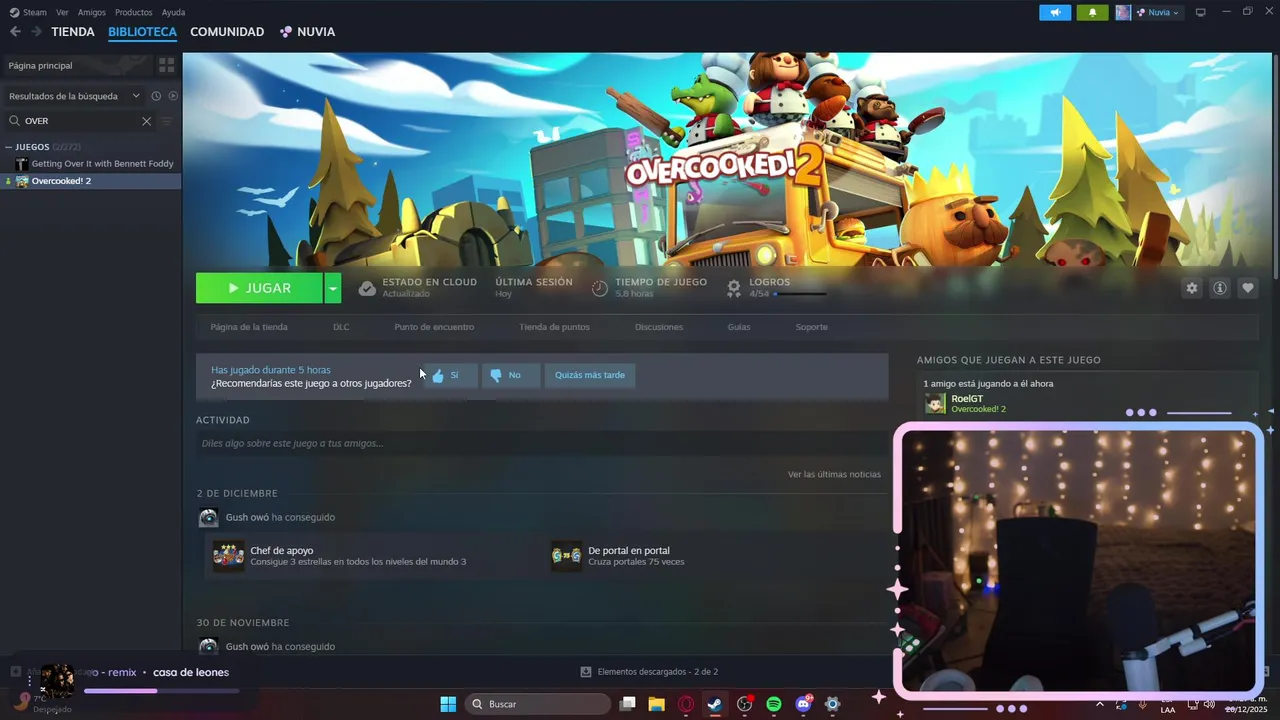Click Gush owó avatar under 2 de diciembre
The width and height of the screenshot is (1280, 720).
coord(208,517)
